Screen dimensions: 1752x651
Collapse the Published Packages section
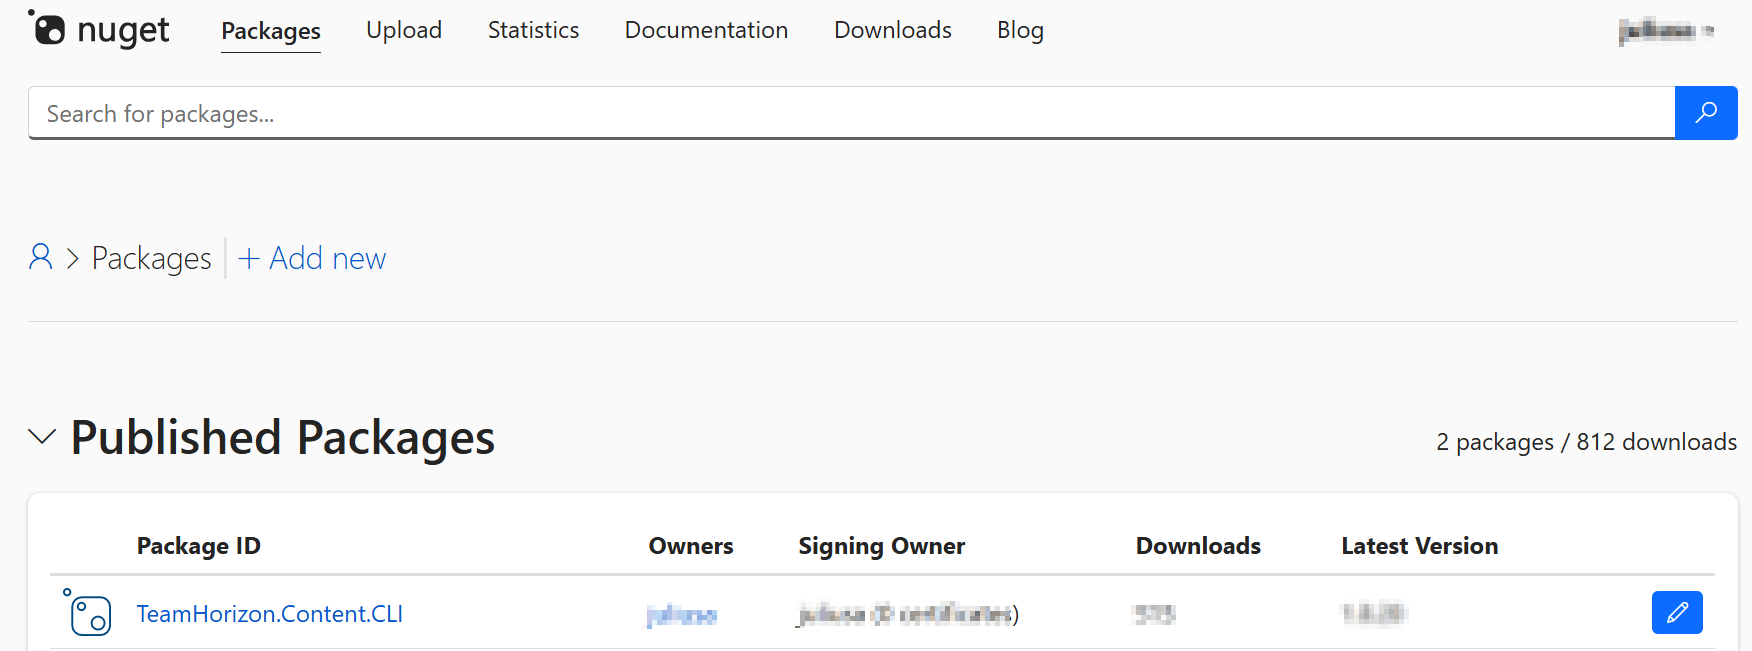(x=42, y=437)
